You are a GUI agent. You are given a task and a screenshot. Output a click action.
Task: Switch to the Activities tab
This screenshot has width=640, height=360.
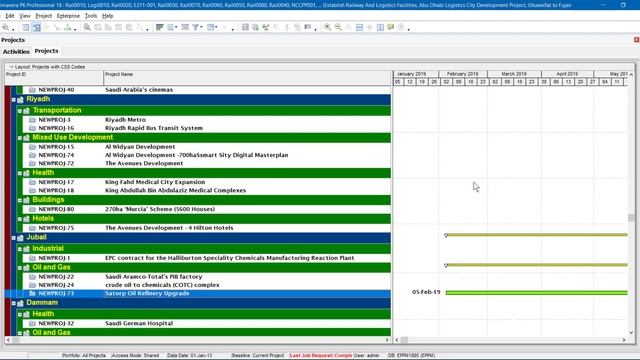click(x=16, y=51)
